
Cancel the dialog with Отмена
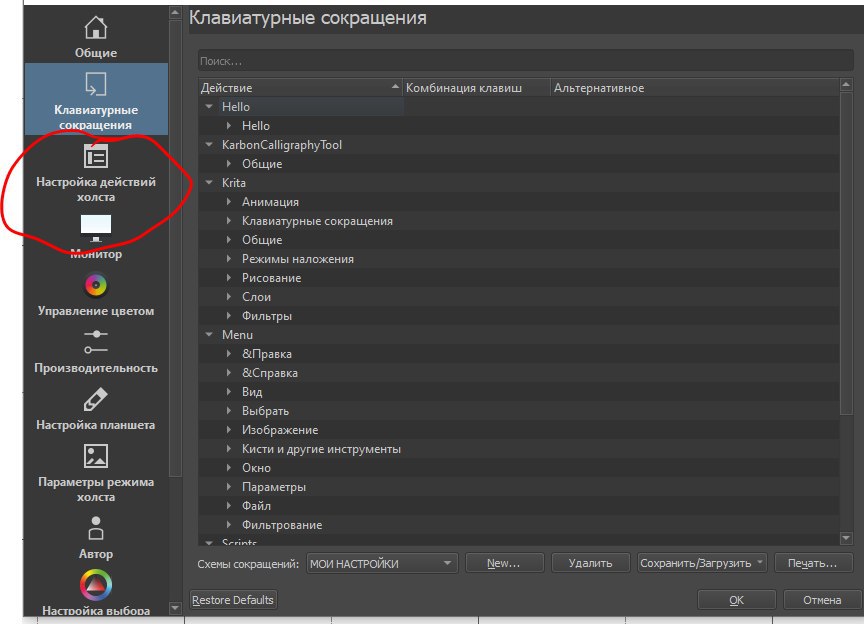(x=822, y=600)
